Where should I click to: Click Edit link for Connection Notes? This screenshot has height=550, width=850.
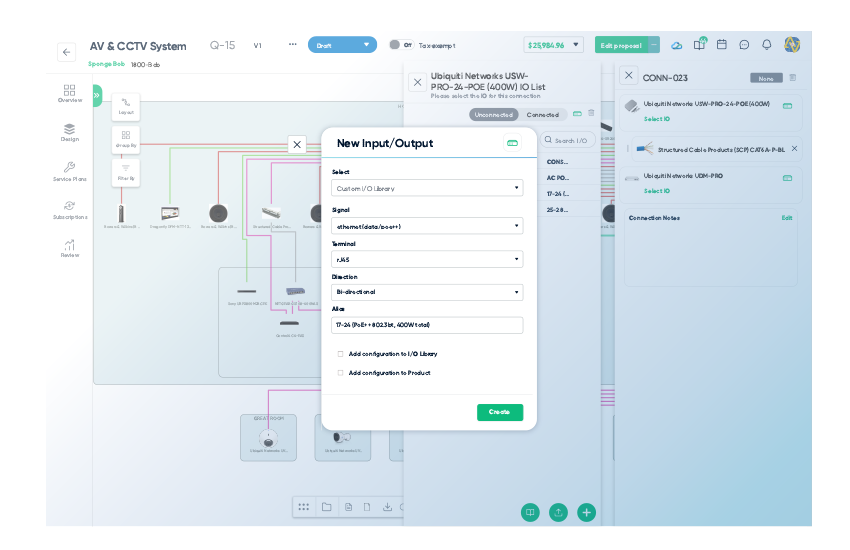point(786,218)
